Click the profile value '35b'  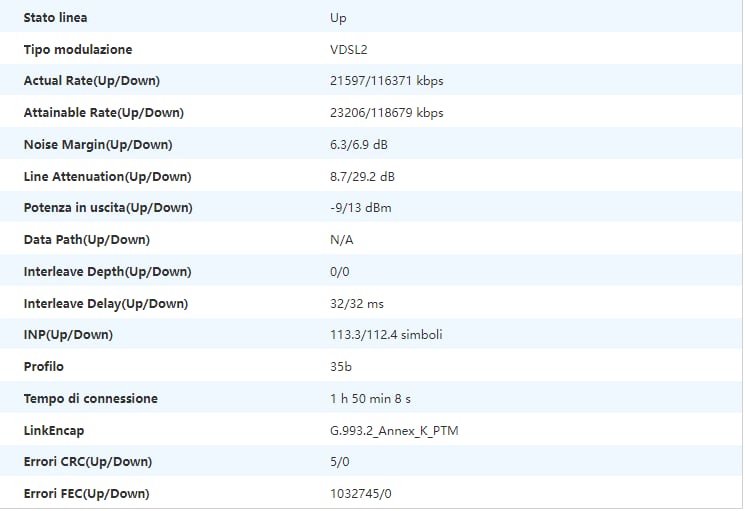(x=341, y=367)
